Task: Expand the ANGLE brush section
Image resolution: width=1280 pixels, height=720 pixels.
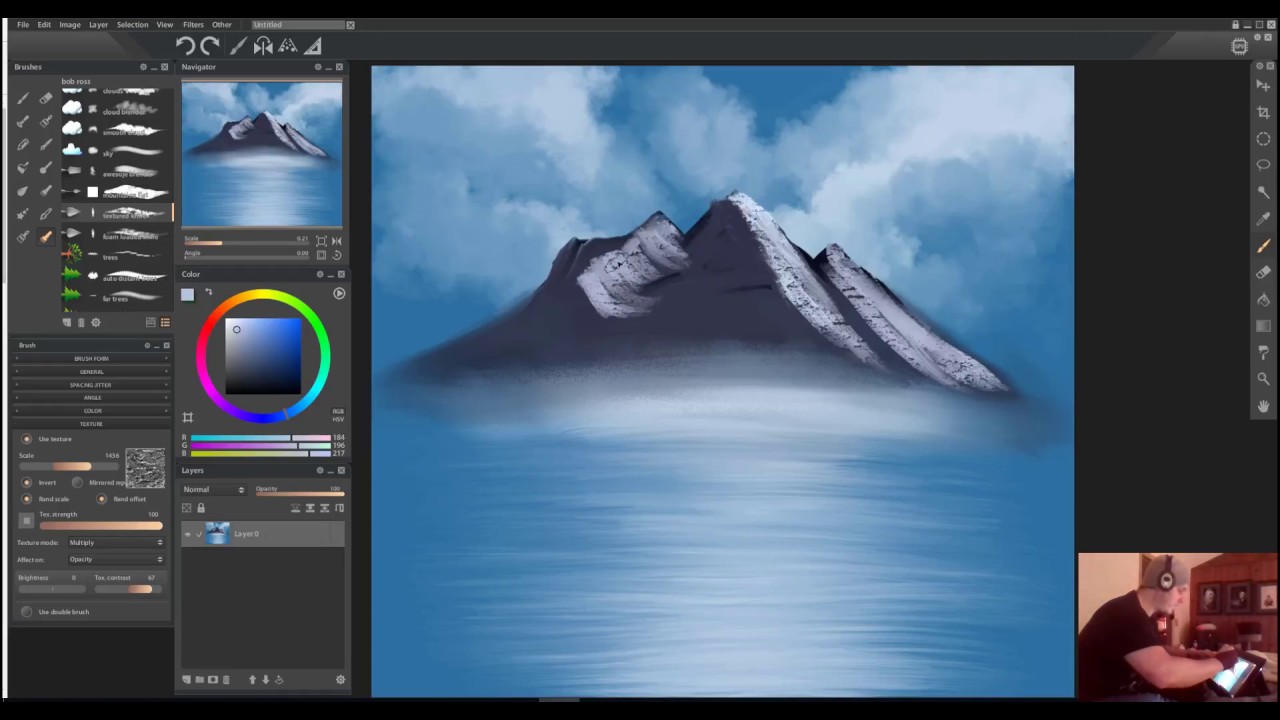Action: [x=91, y=398]
